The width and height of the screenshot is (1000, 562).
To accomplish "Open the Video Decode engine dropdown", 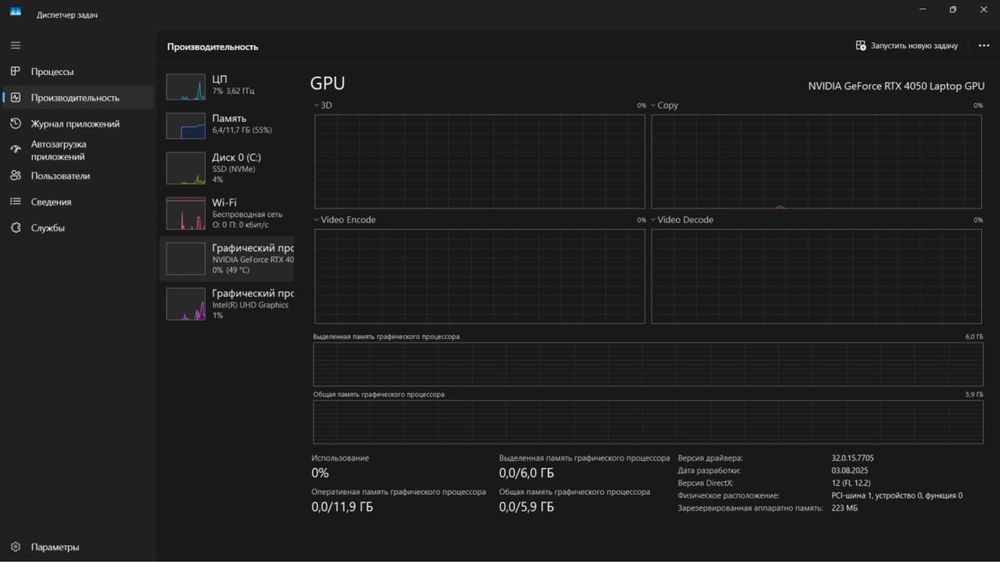I will click(x=653, y=219).
